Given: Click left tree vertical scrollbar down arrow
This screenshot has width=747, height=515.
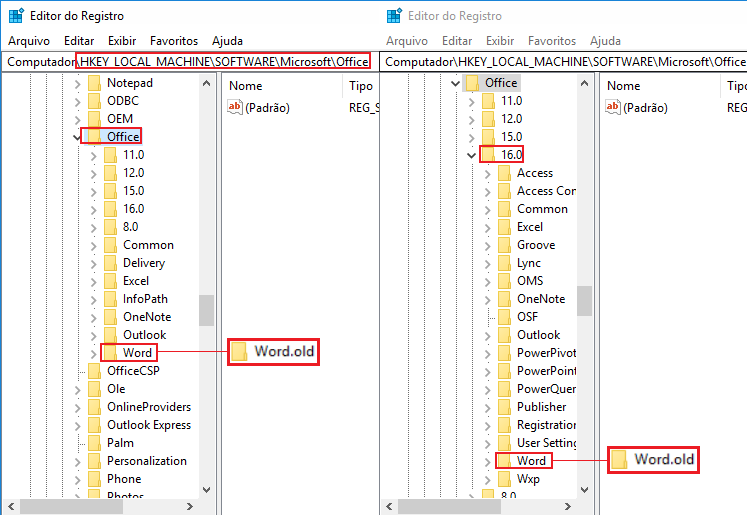Looking at the screenshot, I should click(206, 489).
